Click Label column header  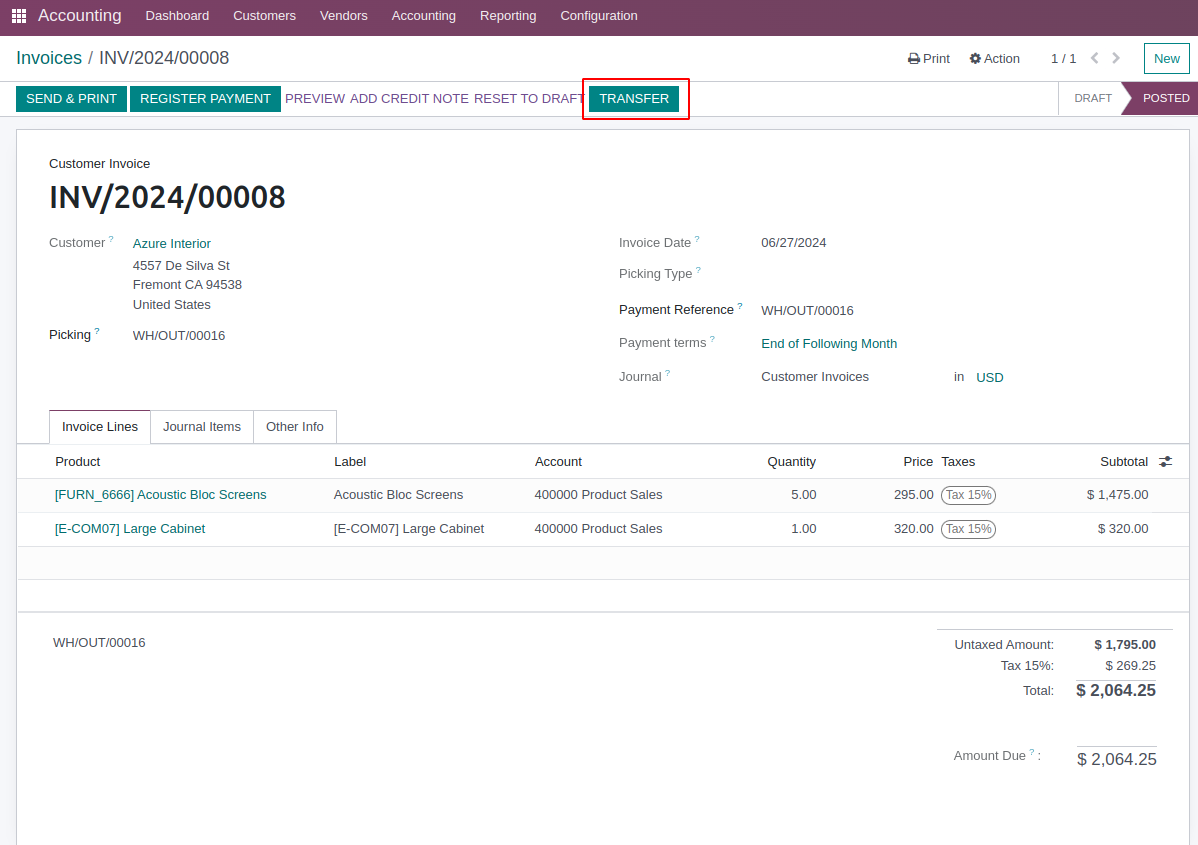tap(350, 461)
